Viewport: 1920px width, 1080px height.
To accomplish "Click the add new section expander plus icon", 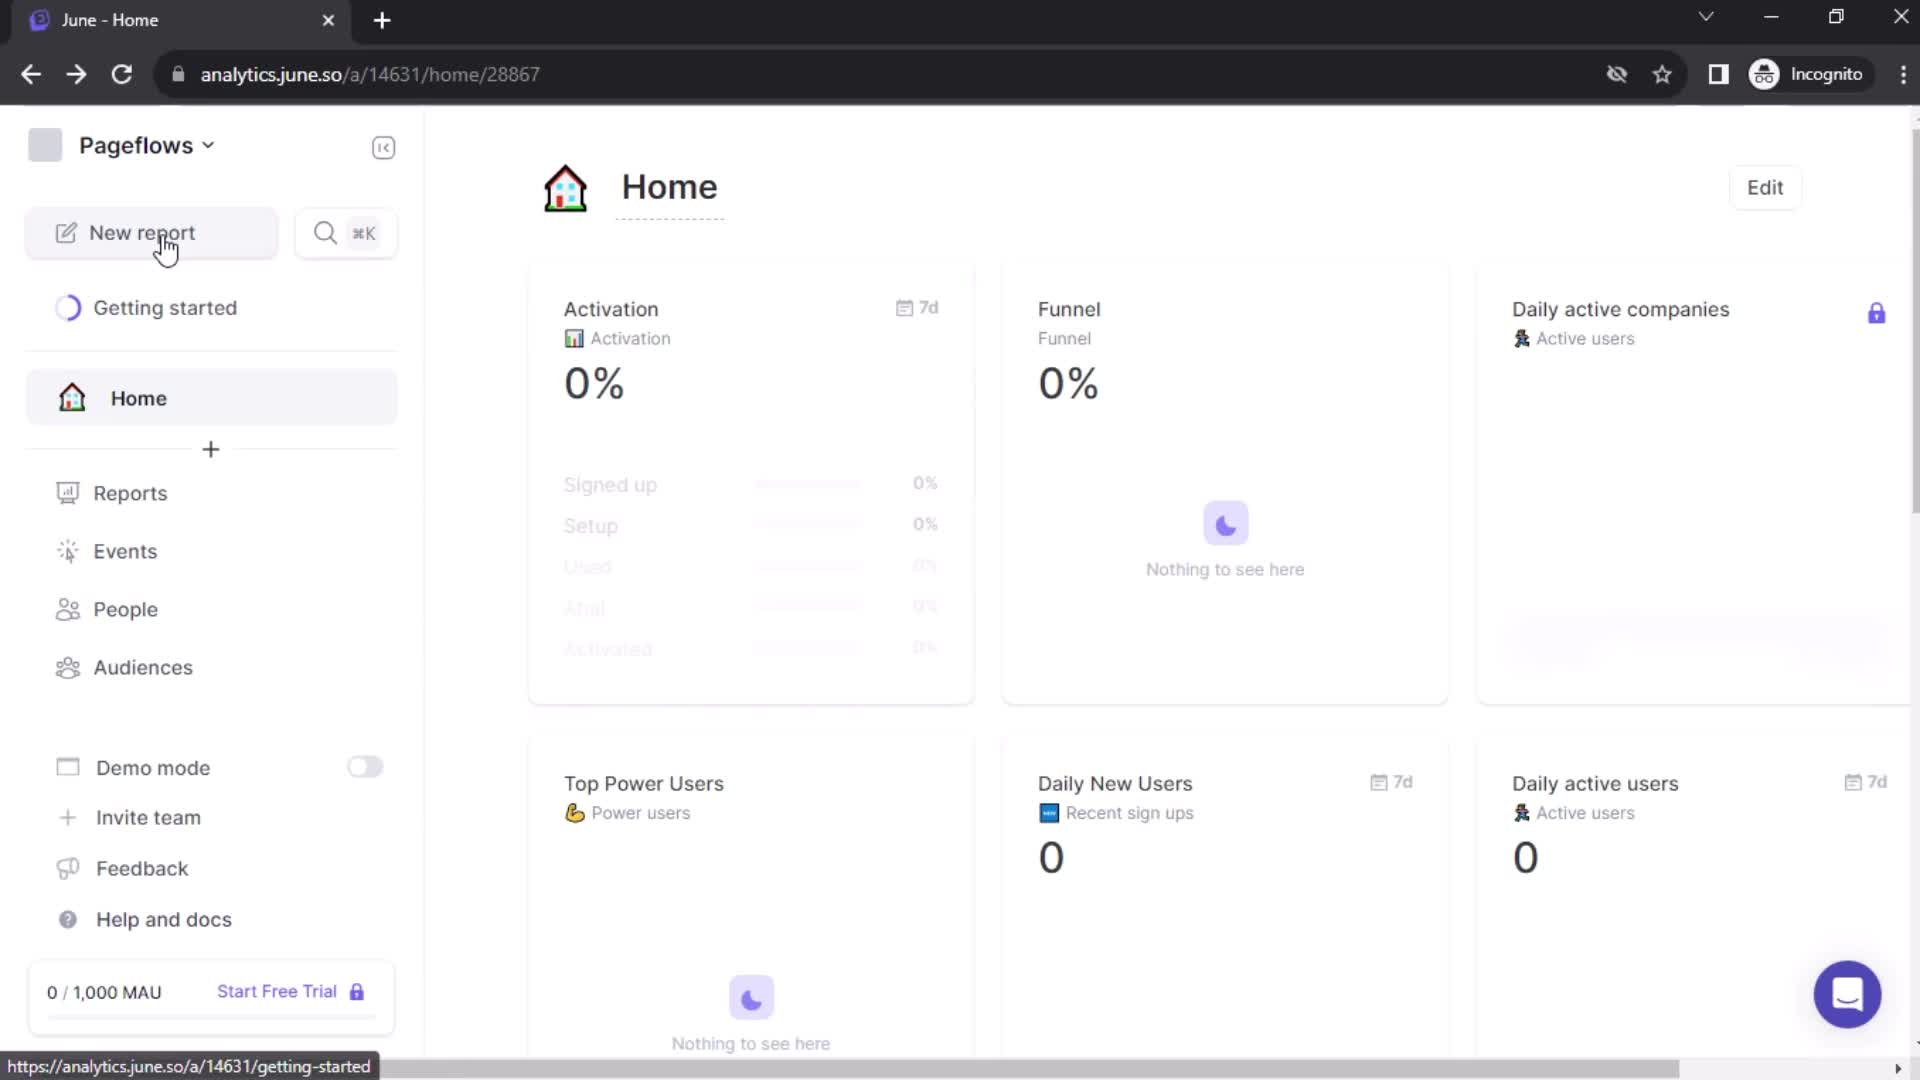I will [210, 448].
